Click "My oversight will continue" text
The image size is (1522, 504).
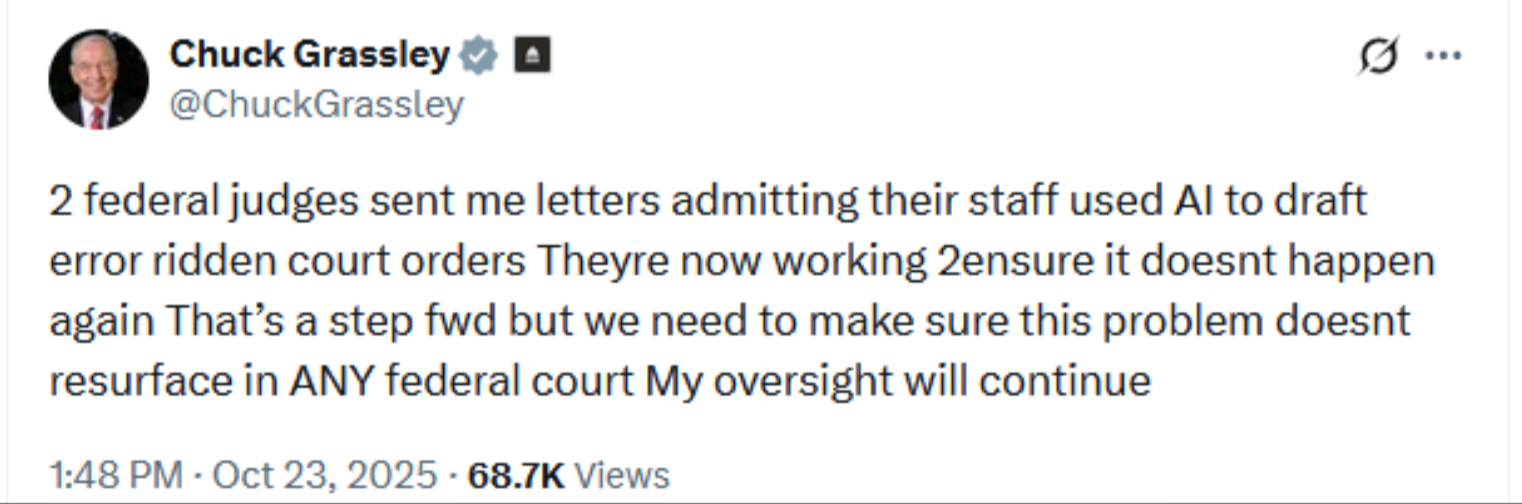[897, 382]
